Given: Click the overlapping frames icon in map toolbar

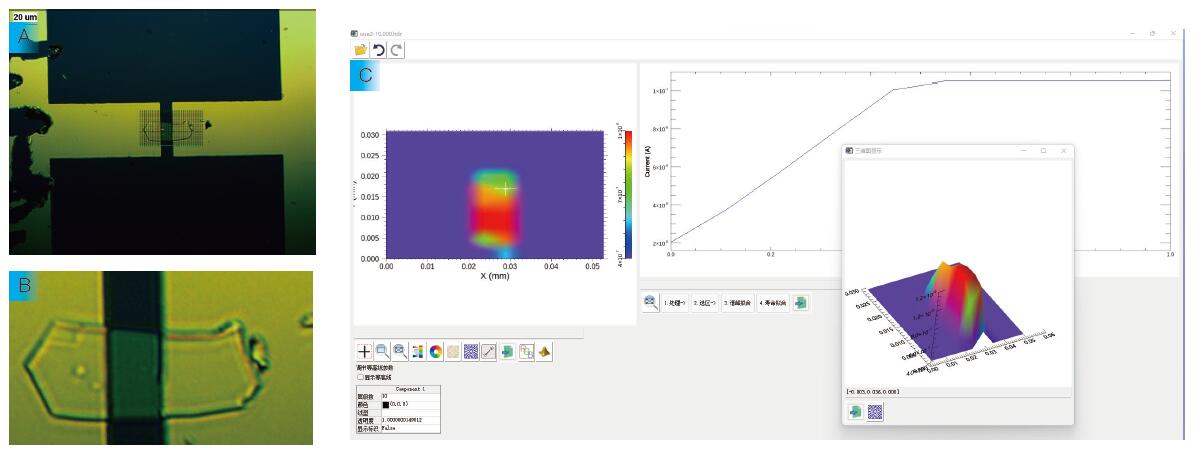Looking at the screenshot, I should pyautogui.click(x=526, y=352).
